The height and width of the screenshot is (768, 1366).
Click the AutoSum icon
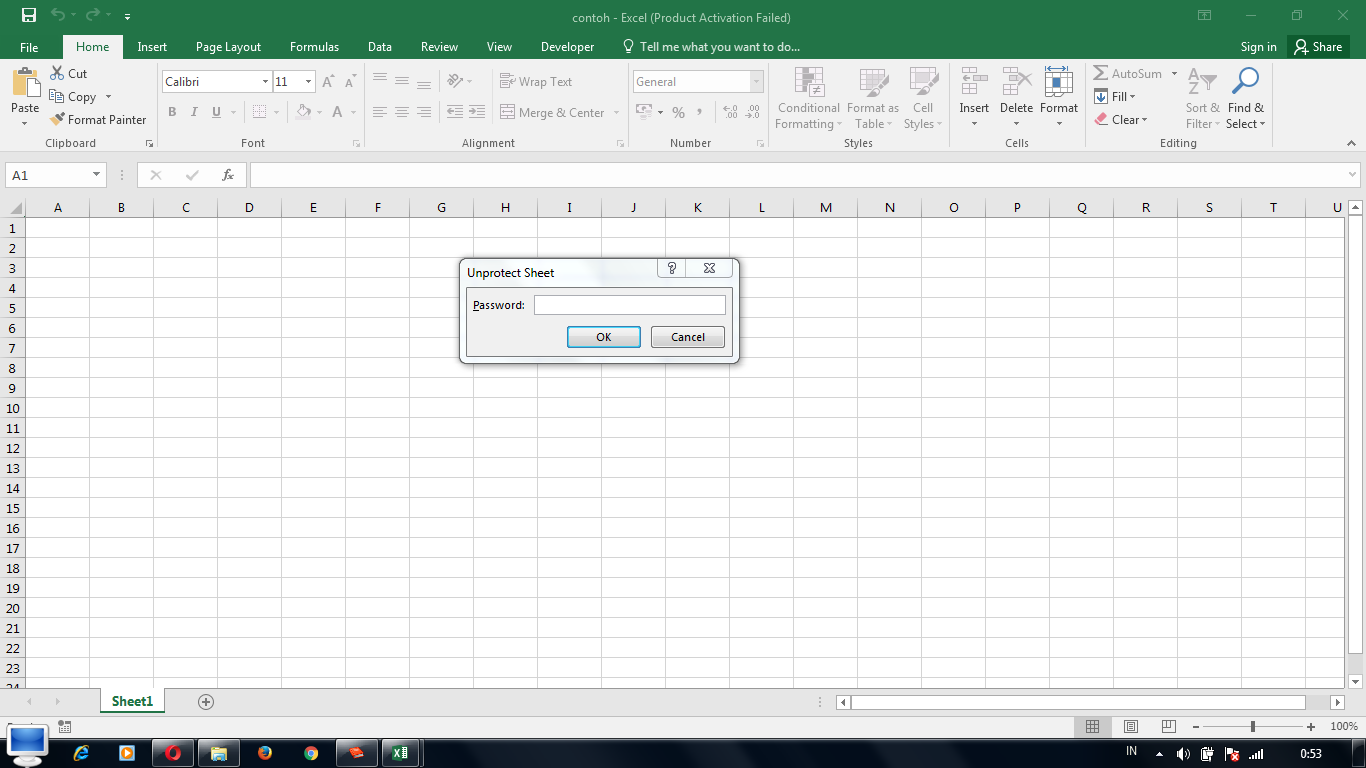[x=1101, y=73]
